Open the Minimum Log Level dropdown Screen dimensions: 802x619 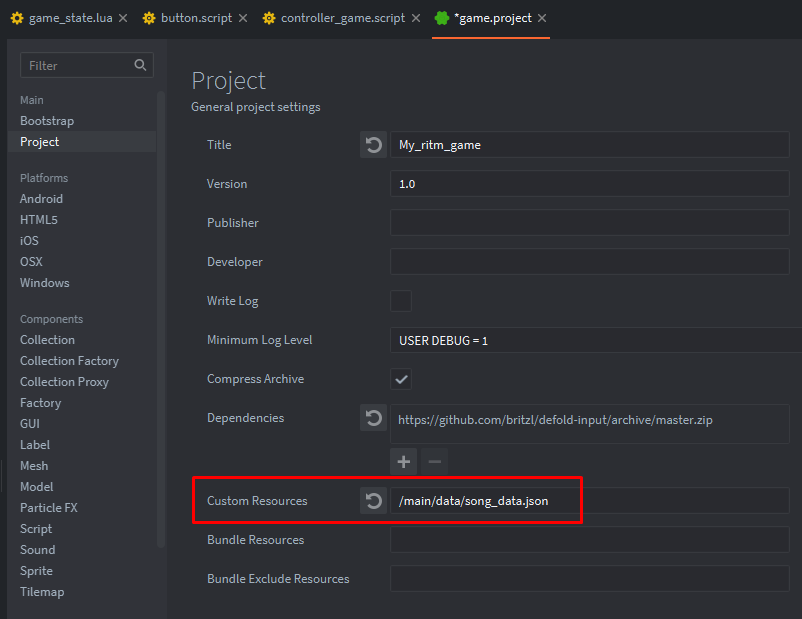[594, 340]
